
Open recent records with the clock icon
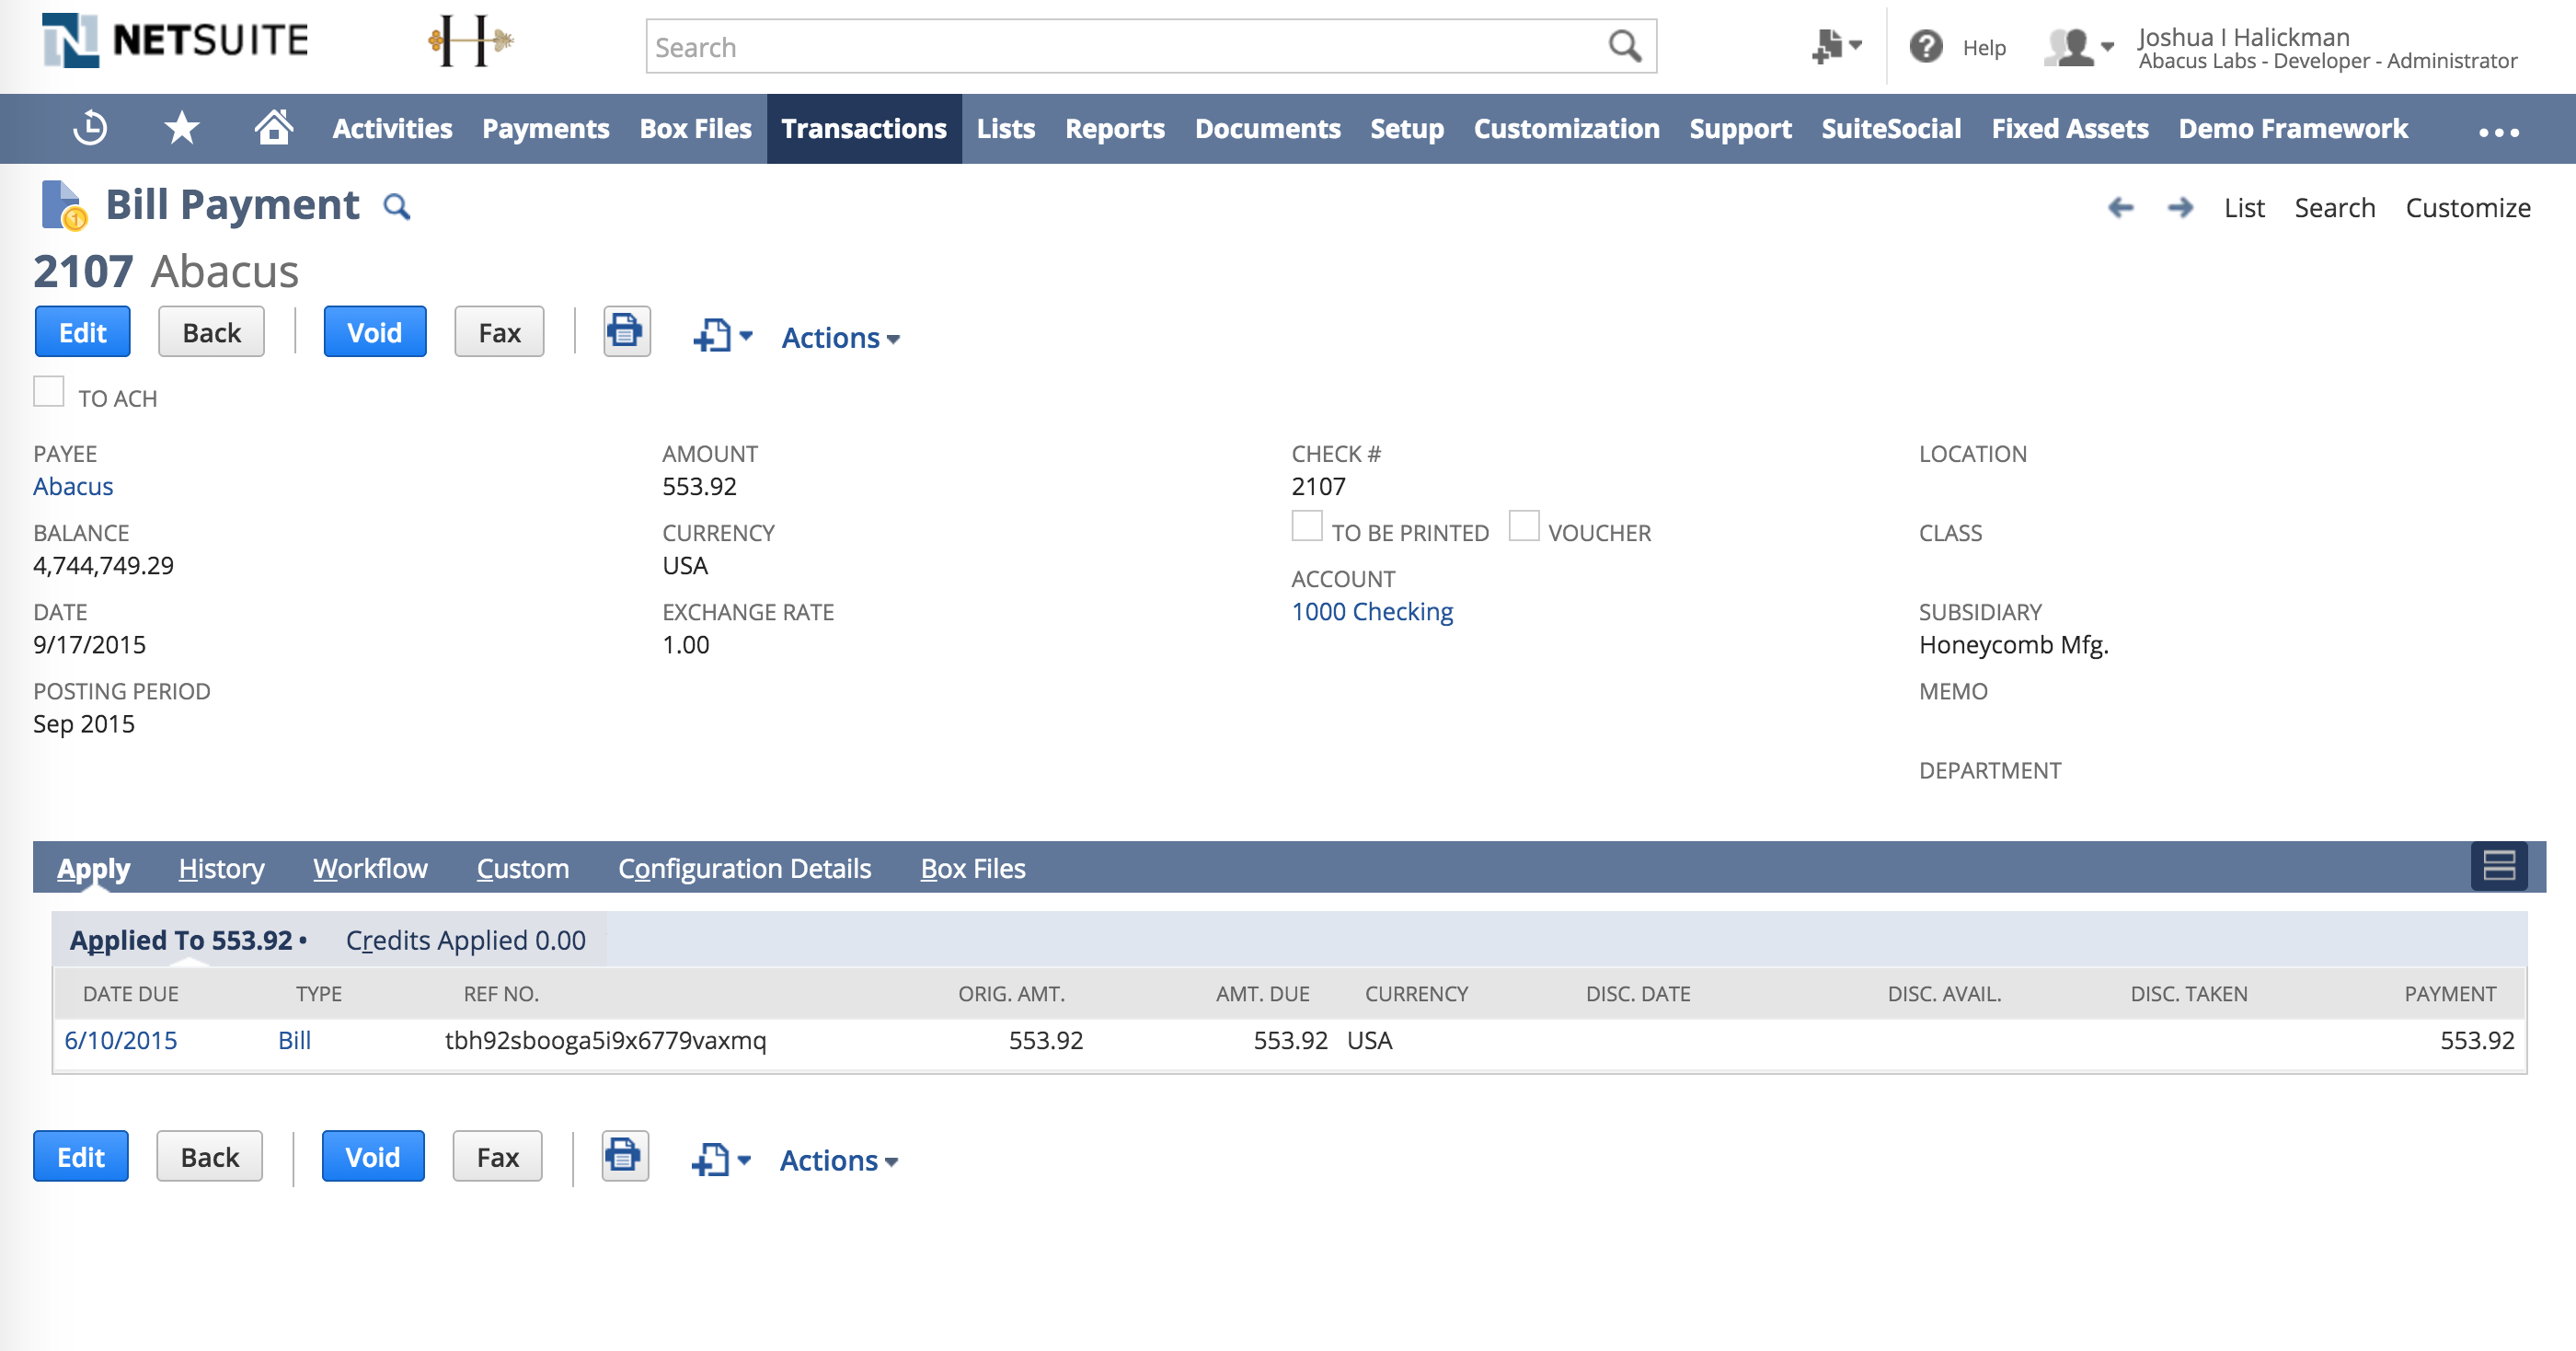pyautogui.click(x=89, y=128)
